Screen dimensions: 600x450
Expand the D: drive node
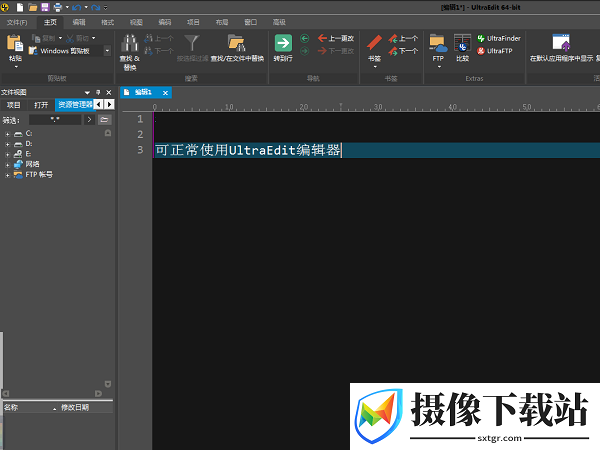coord(7,145)
